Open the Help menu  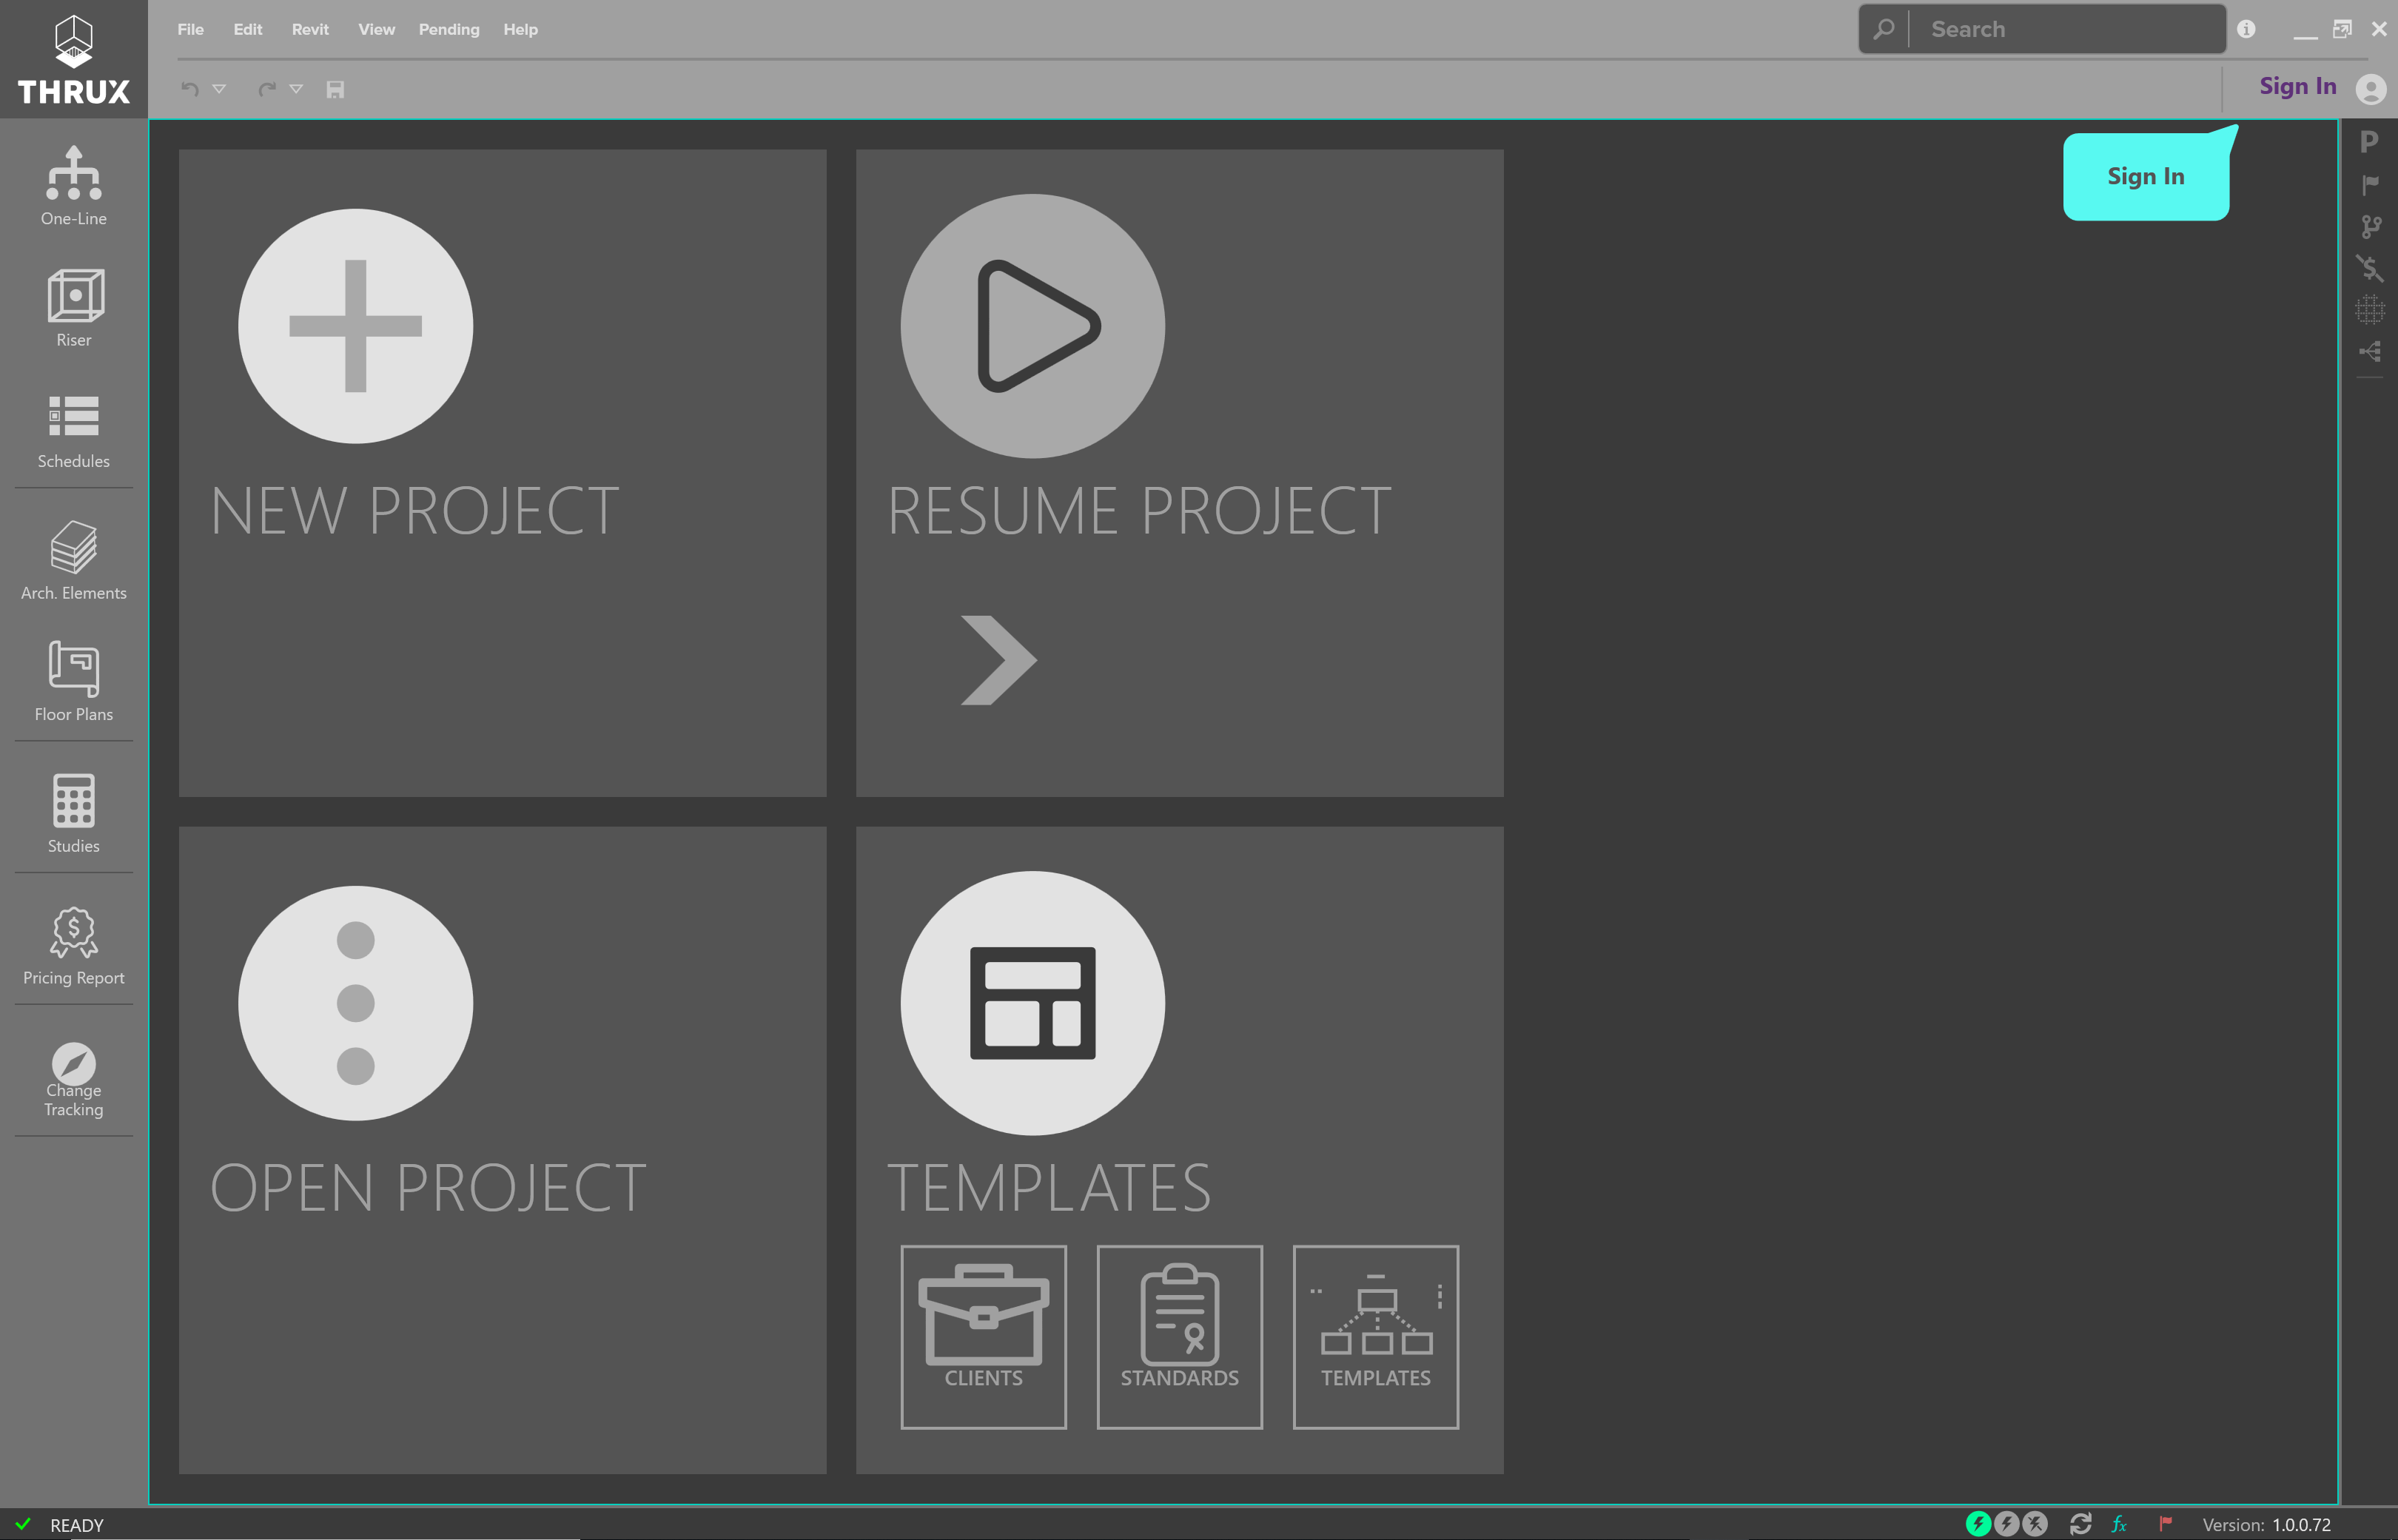pyautogui.click(x=520, y=29)
